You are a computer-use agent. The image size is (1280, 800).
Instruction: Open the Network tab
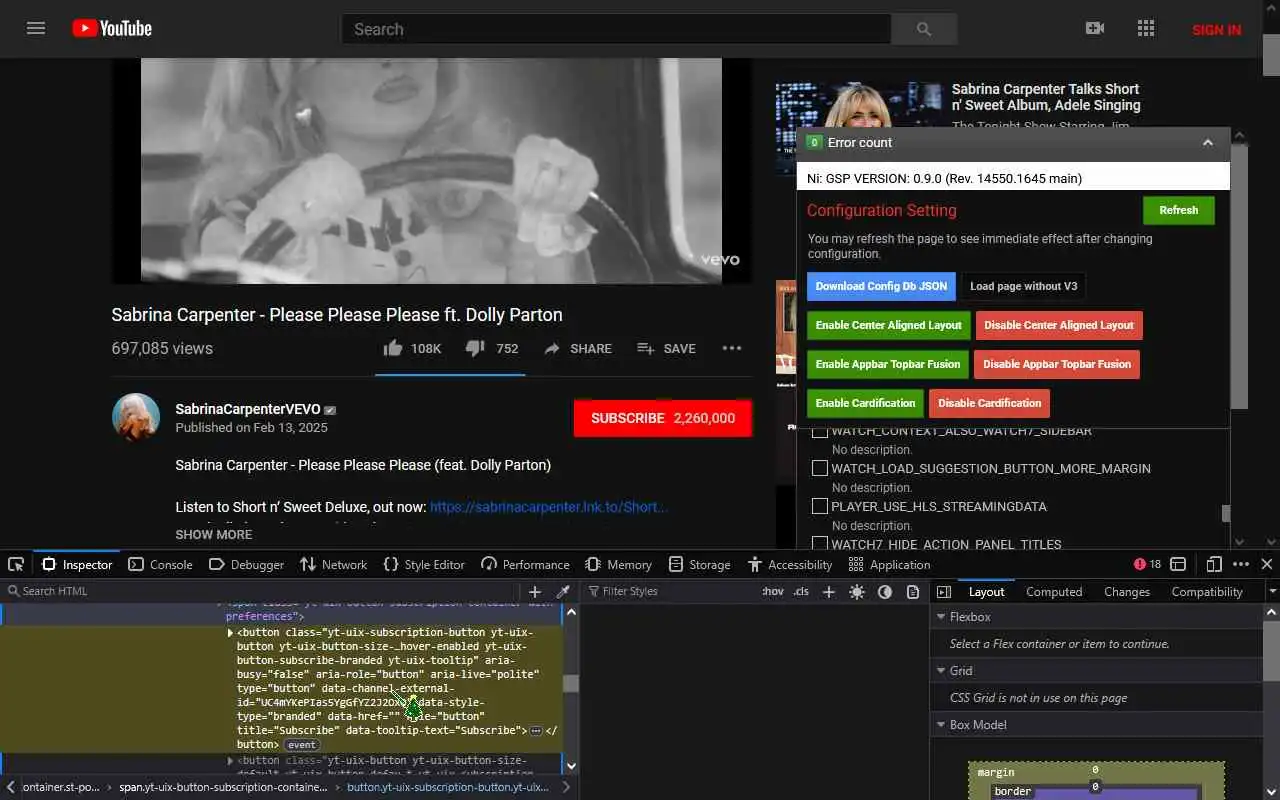pos(333,564)
